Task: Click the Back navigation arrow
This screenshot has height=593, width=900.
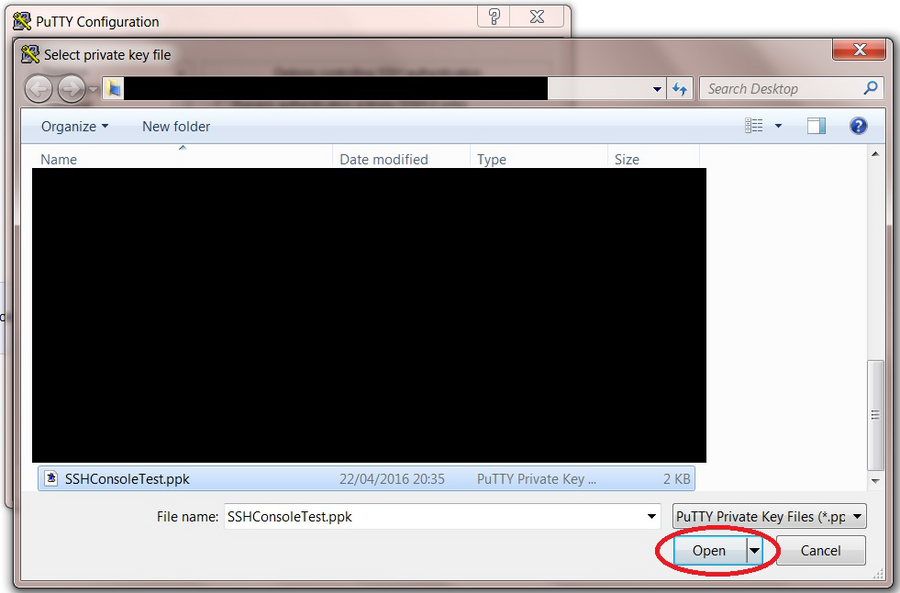Action: (38, 89)
